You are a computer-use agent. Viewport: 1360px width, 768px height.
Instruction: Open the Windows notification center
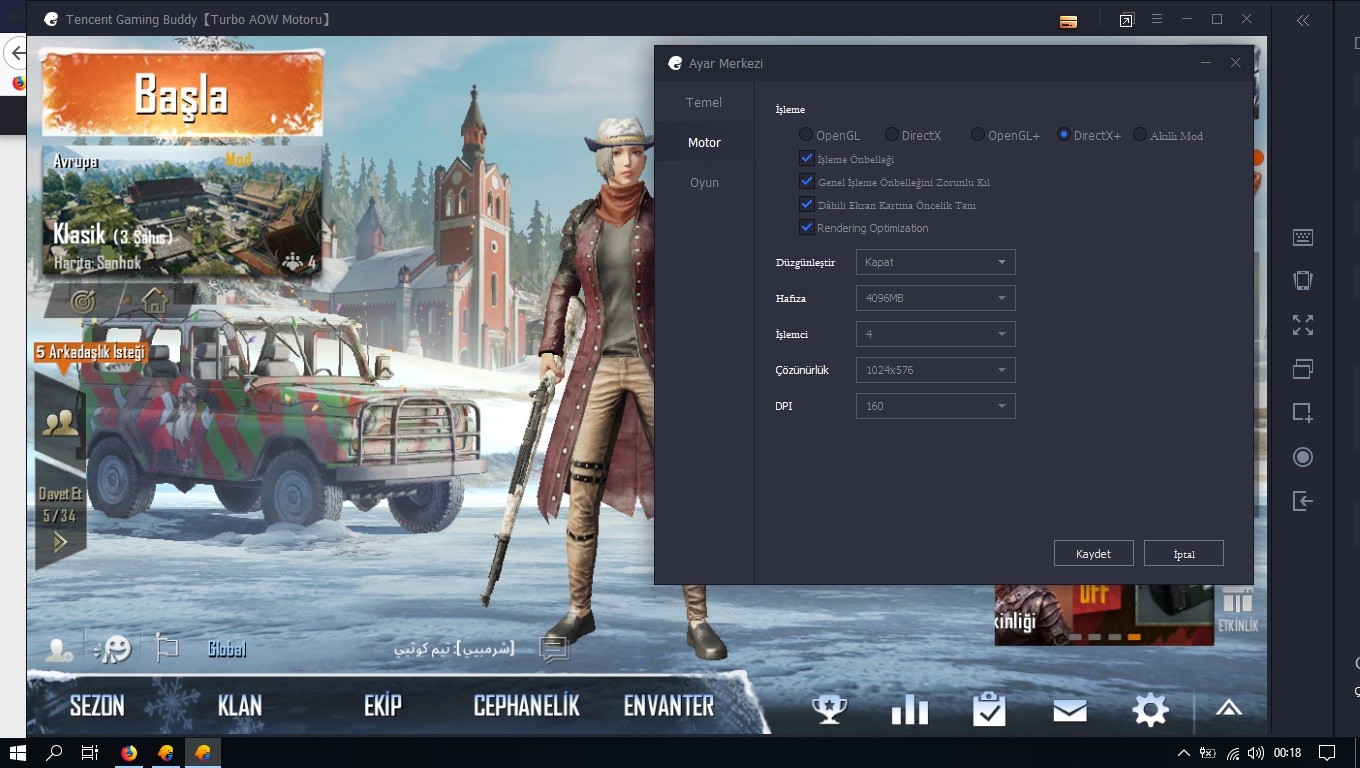pos(1327,753)
